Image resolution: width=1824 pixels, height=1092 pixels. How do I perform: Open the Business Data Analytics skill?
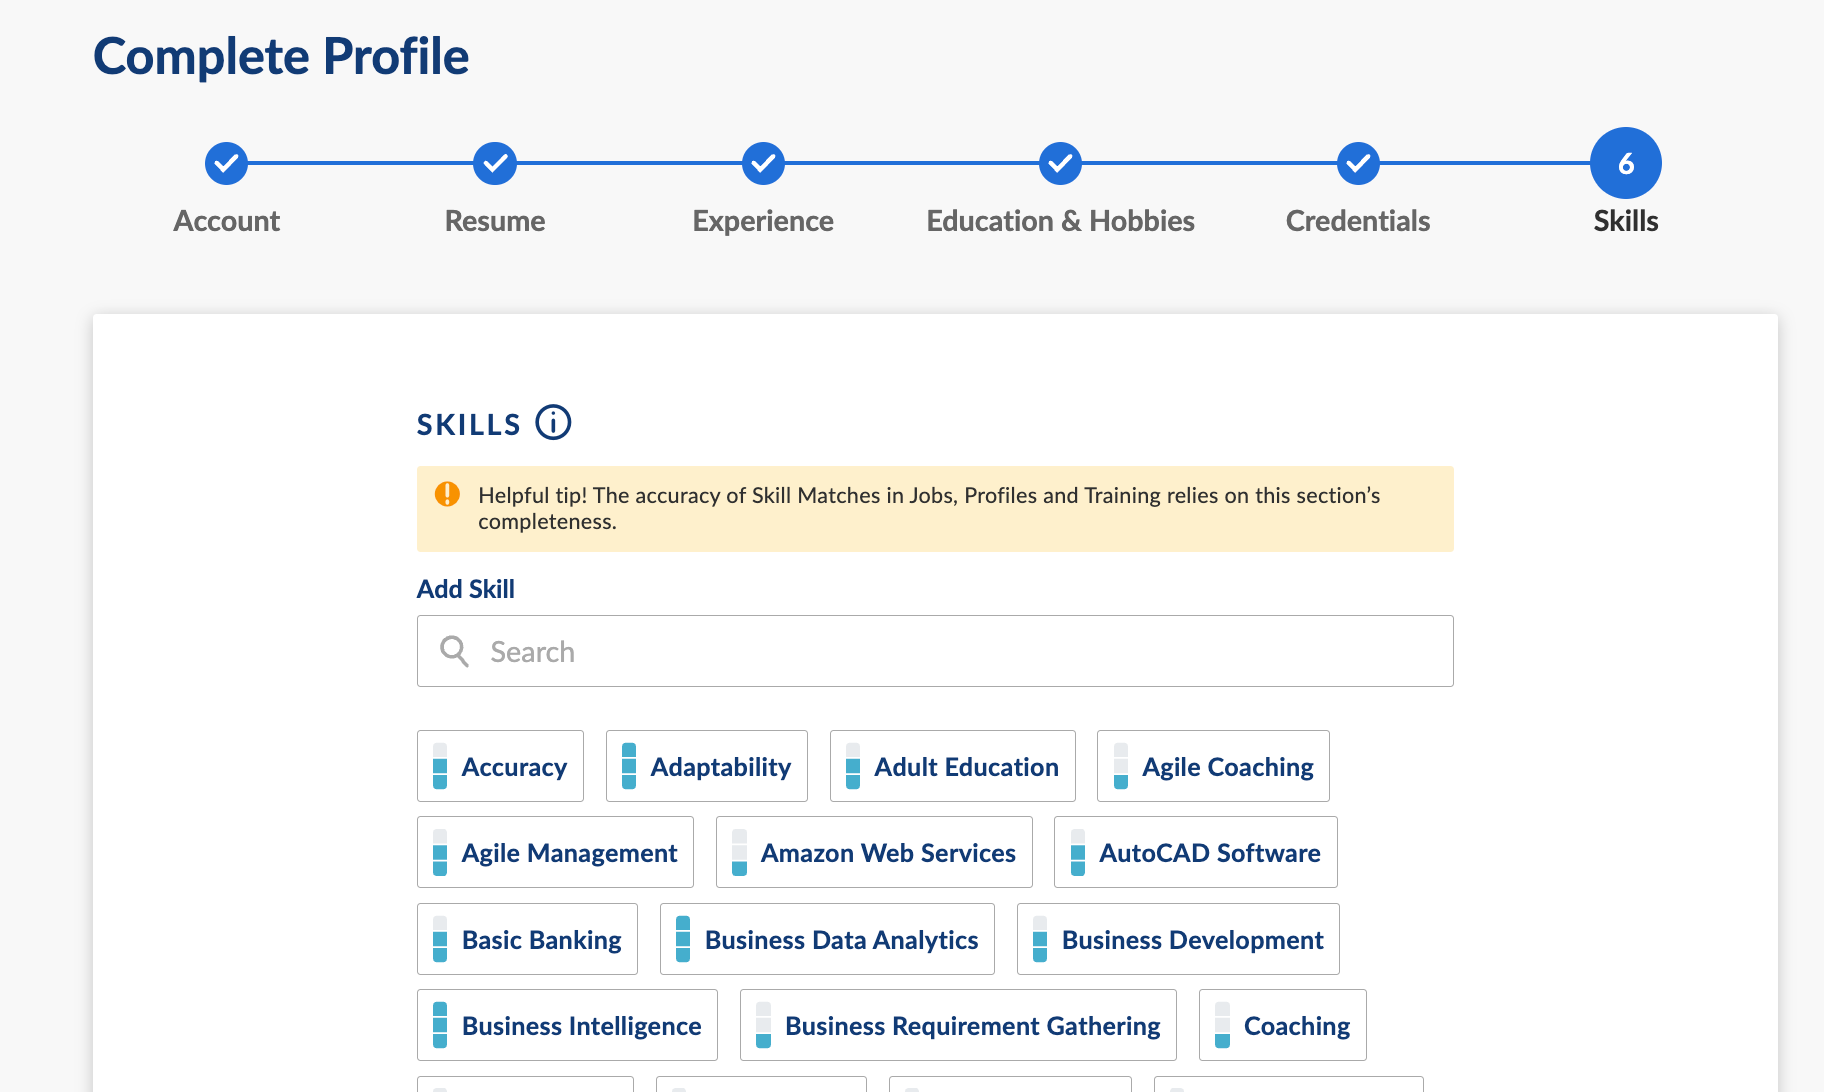(x=827, y=940)
